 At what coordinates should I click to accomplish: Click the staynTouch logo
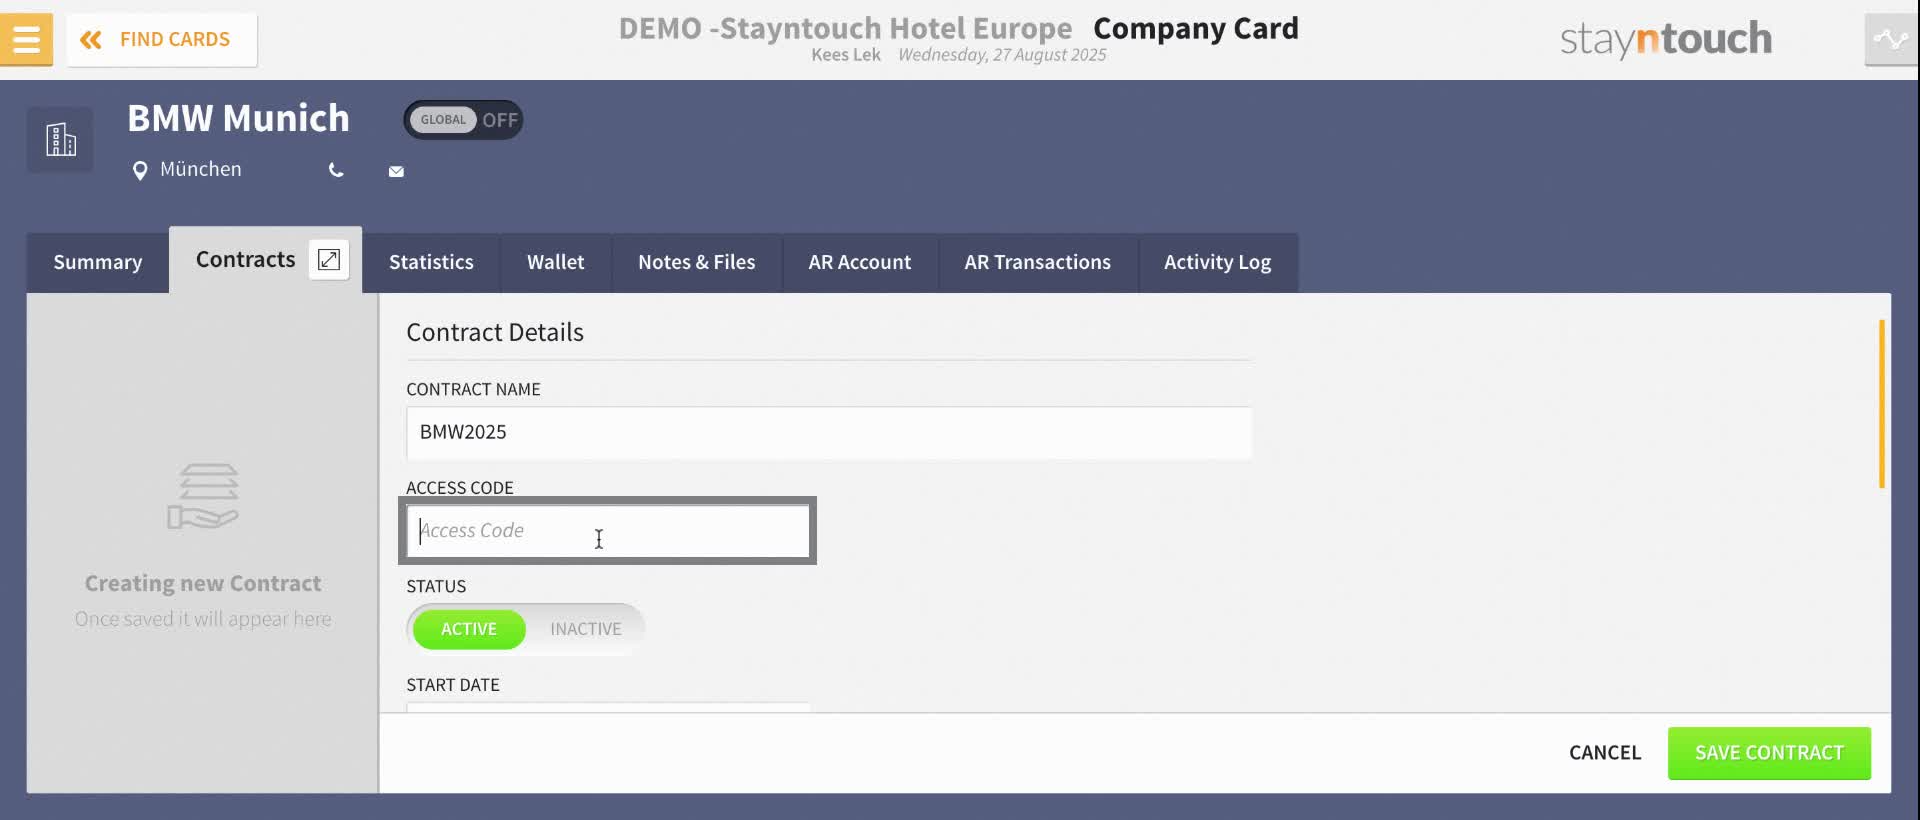point(1666,40)
